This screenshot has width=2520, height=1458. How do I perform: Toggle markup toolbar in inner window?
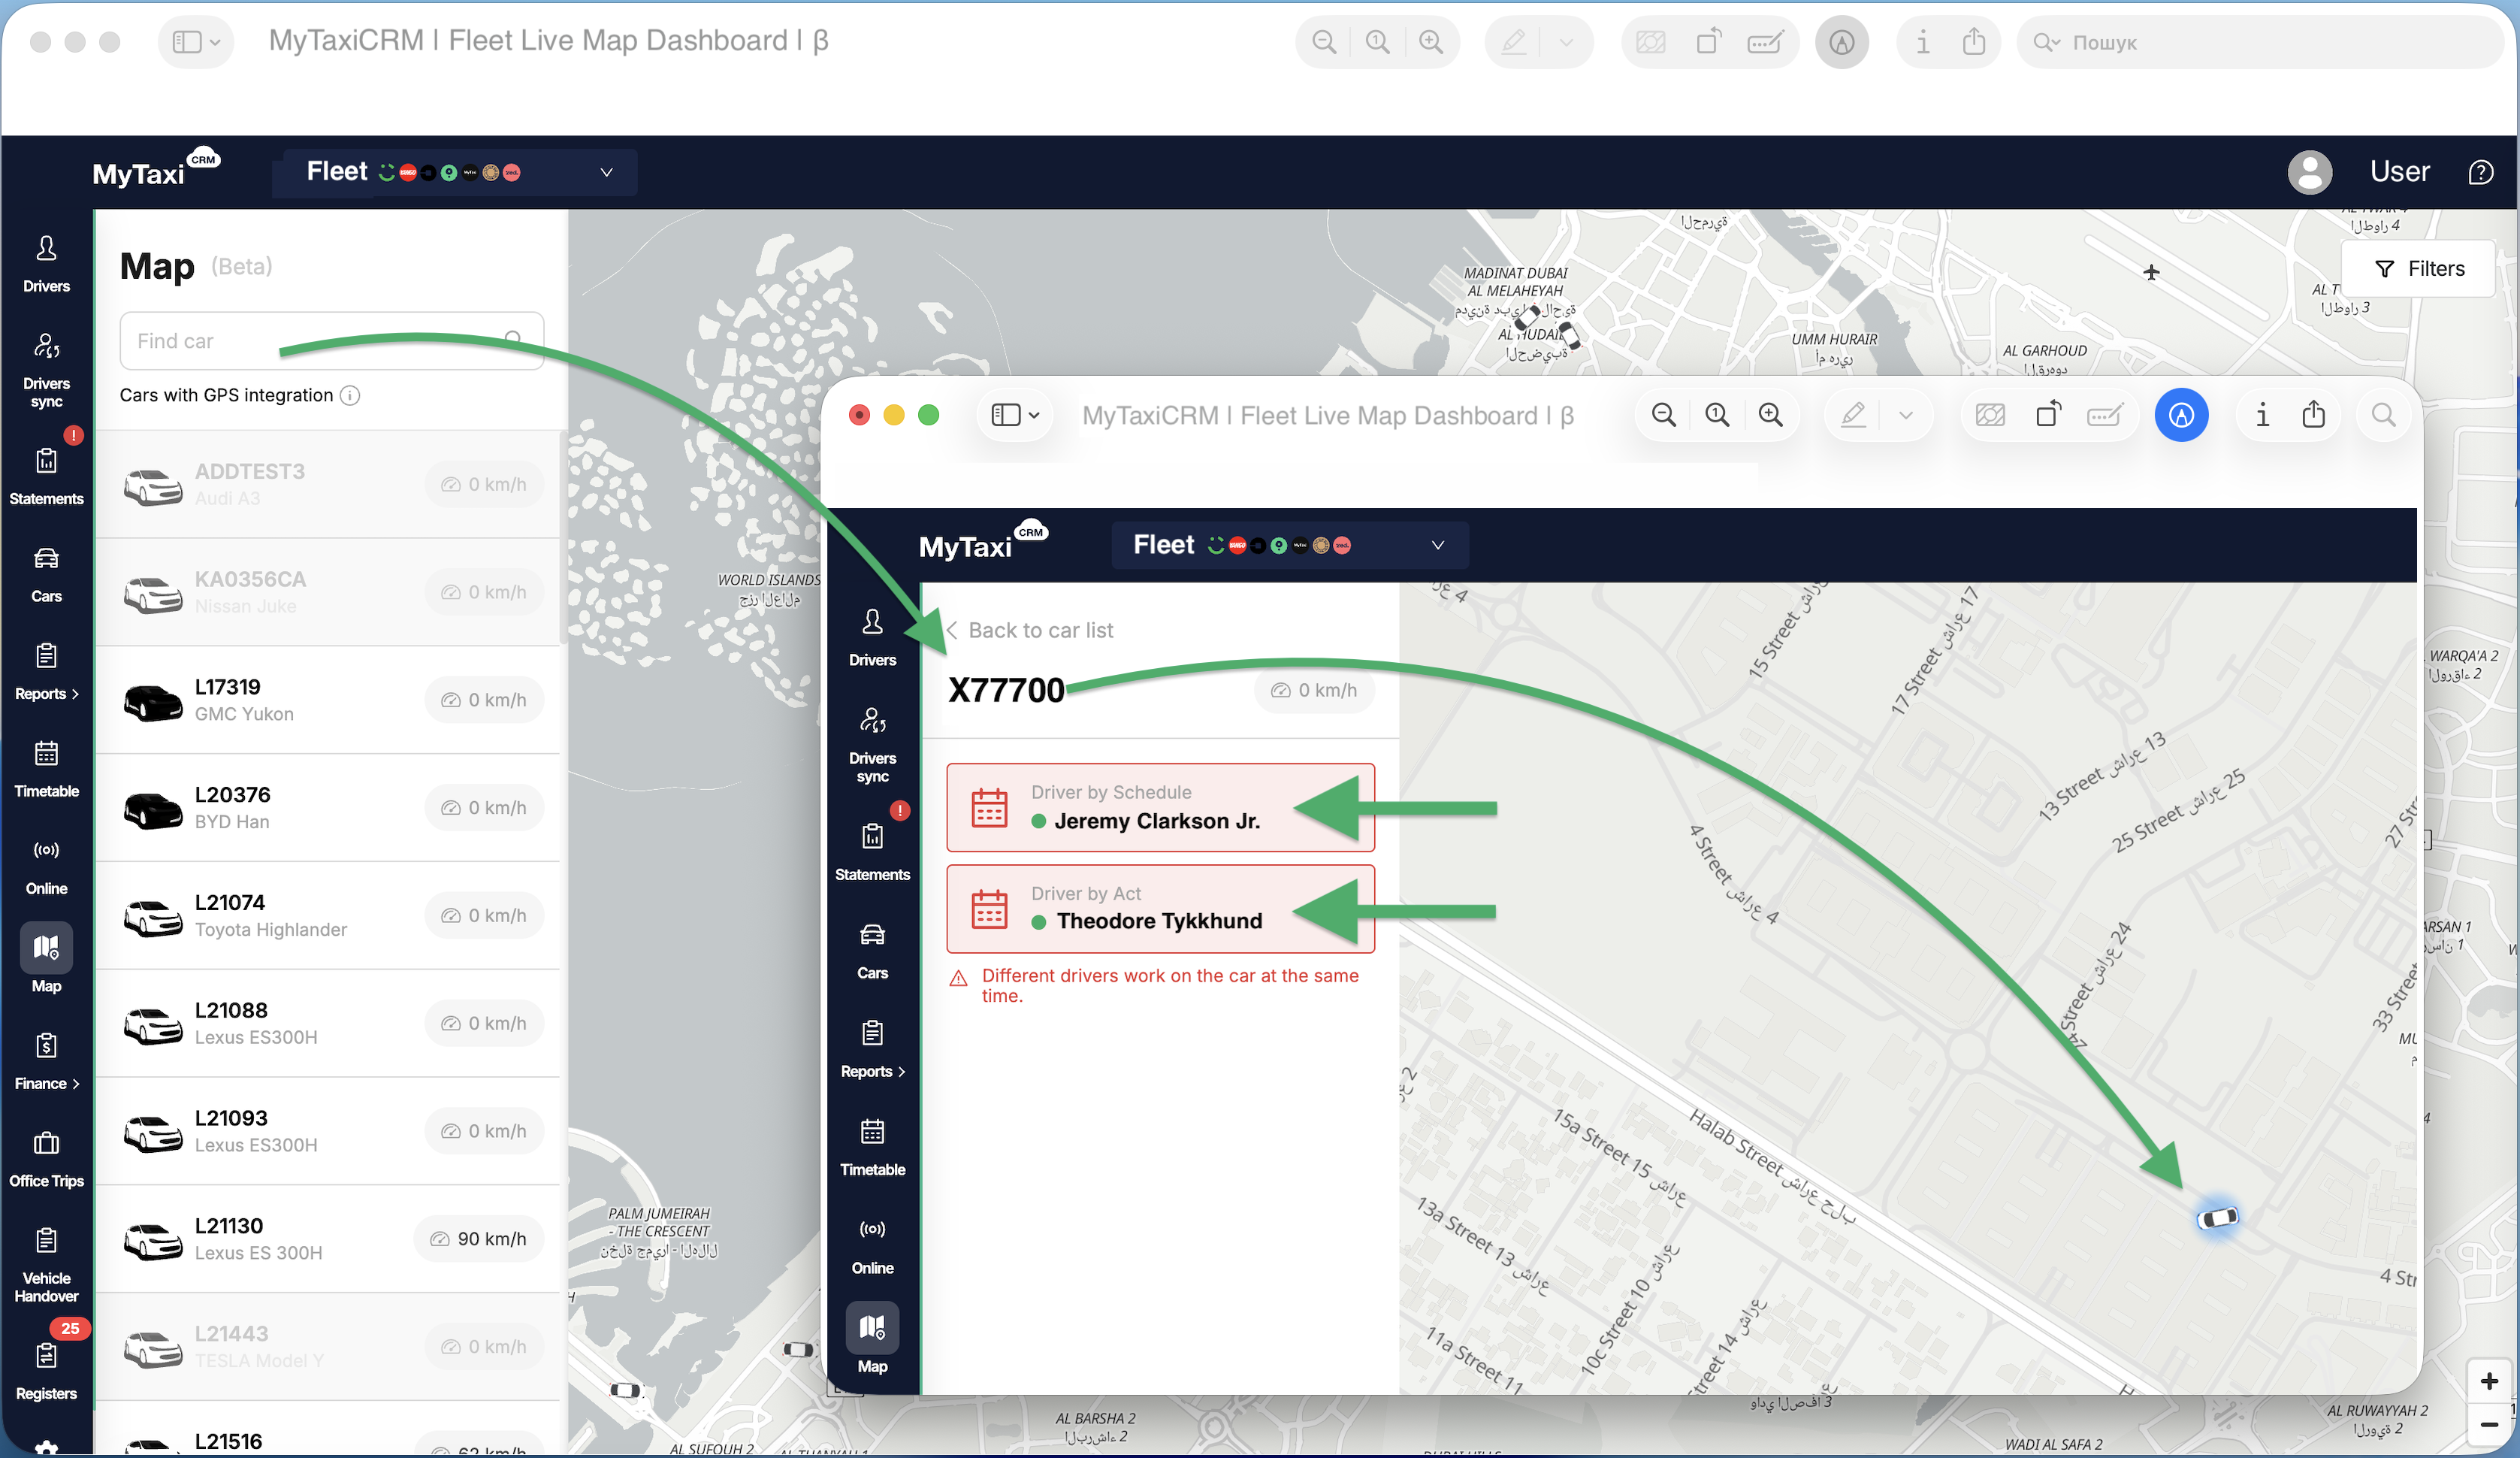click(2181, 415)
